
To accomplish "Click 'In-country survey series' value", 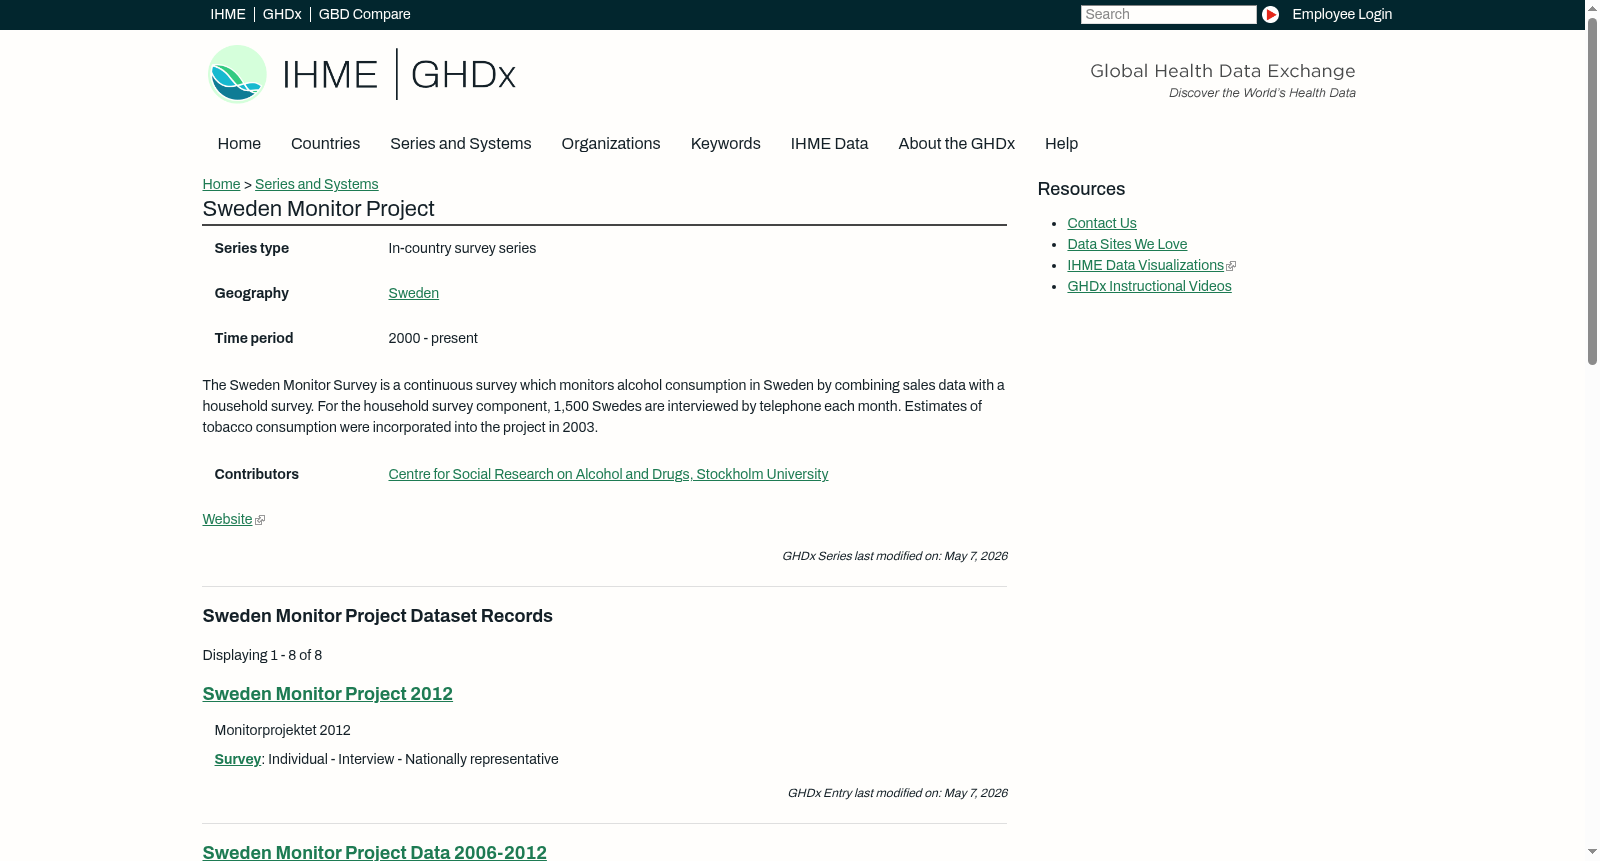I will coord(462,249).
